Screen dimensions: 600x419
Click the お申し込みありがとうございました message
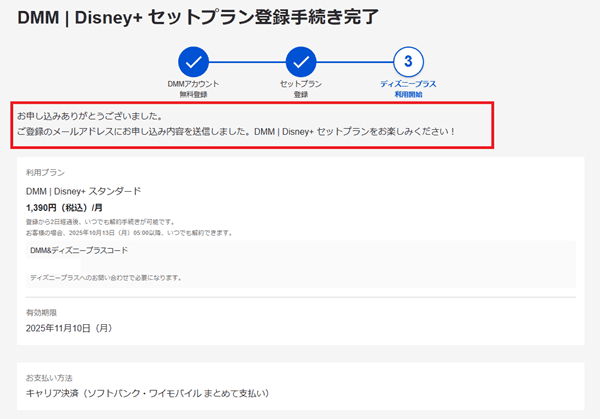(96, 117)
